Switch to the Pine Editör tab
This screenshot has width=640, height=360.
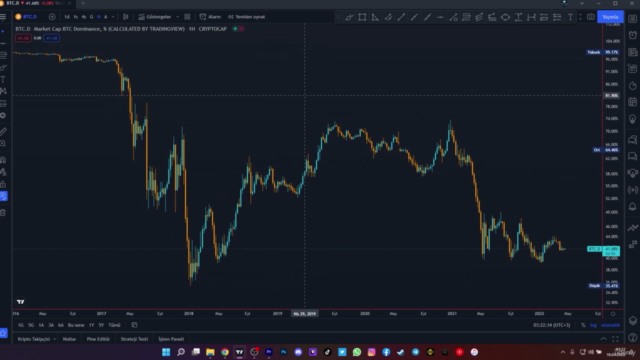point(98,339)
